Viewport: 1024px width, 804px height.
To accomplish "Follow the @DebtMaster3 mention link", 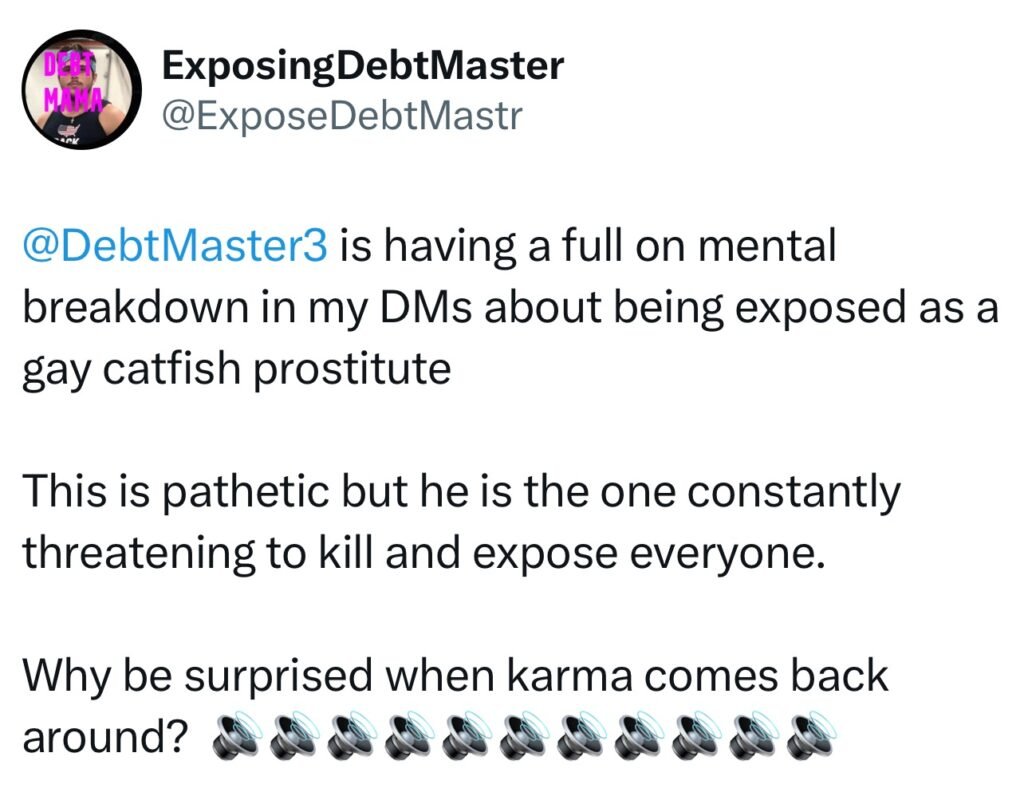I will (174, 247).
